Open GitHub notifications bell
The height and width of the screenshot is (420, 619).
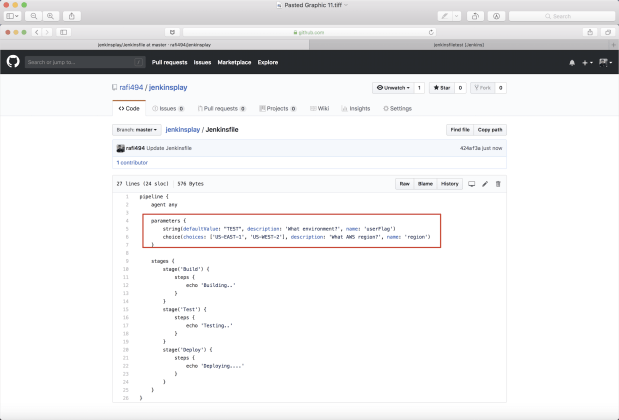[572, 62]
